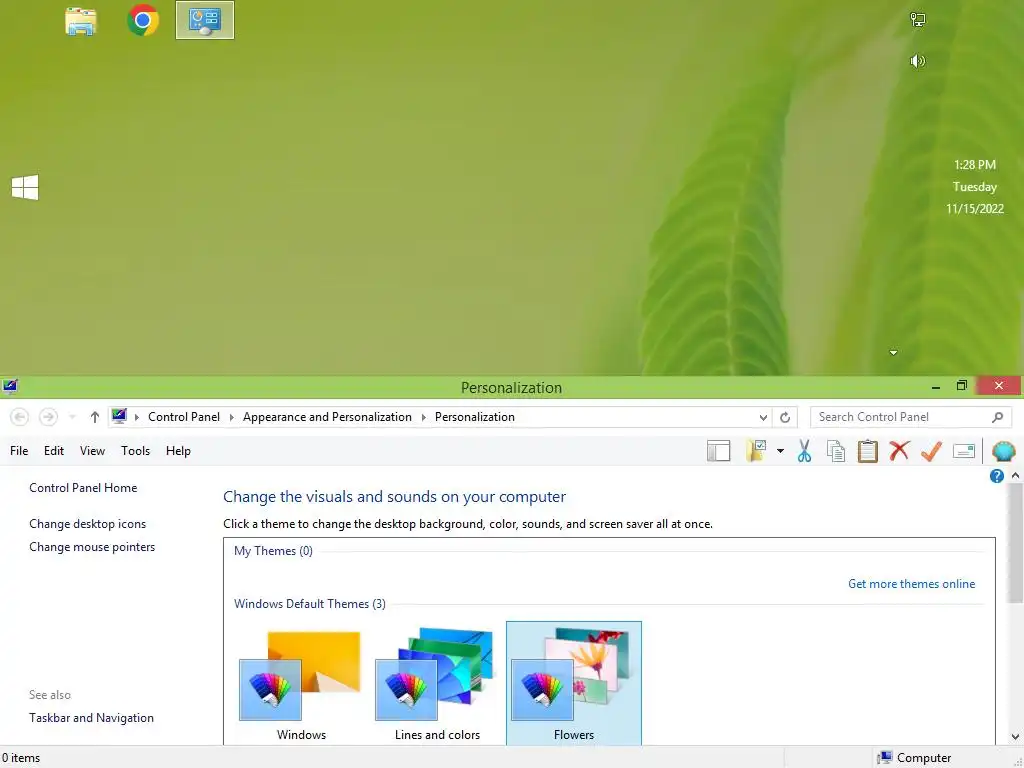Open Change mouse pointers link
The width and height of the screenshot is (1024, 768).
pos(92,547)
